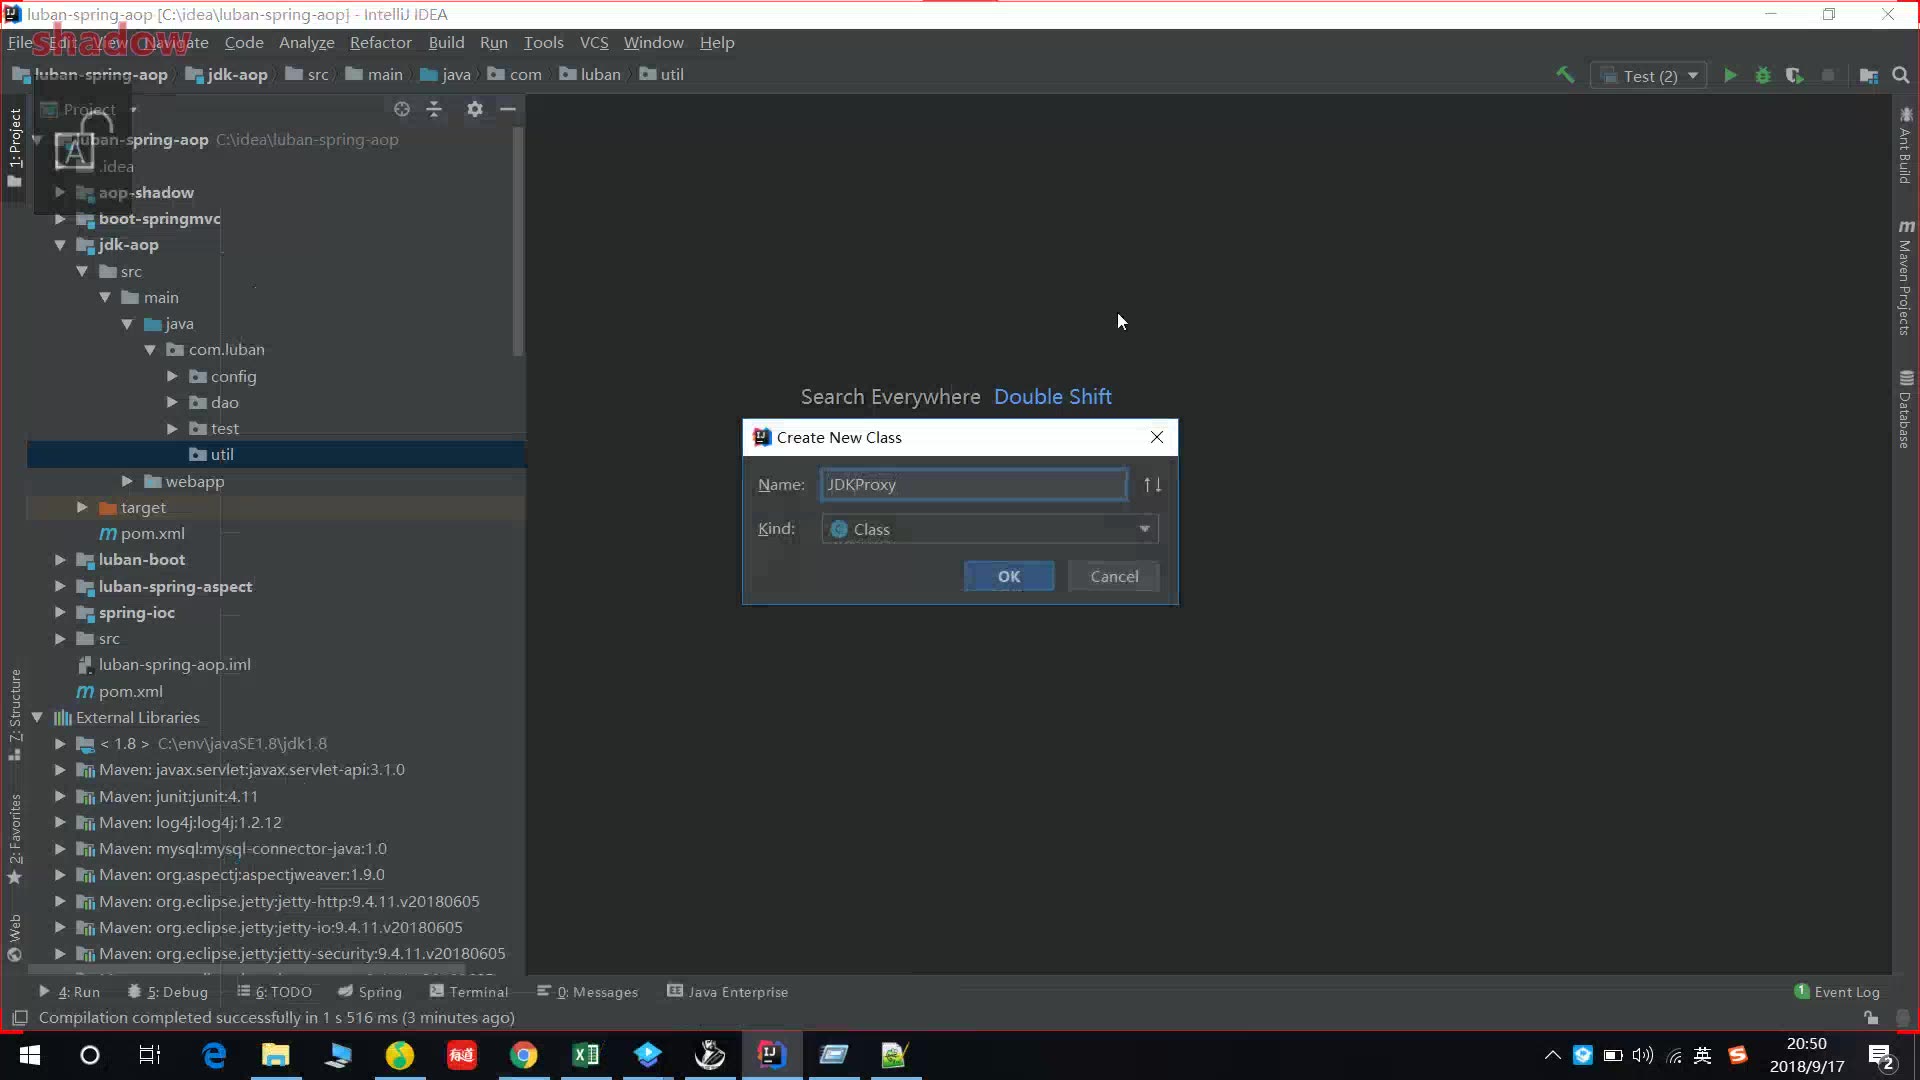
Task: Open the Terminal tool tab
Action: coord(469,991)
